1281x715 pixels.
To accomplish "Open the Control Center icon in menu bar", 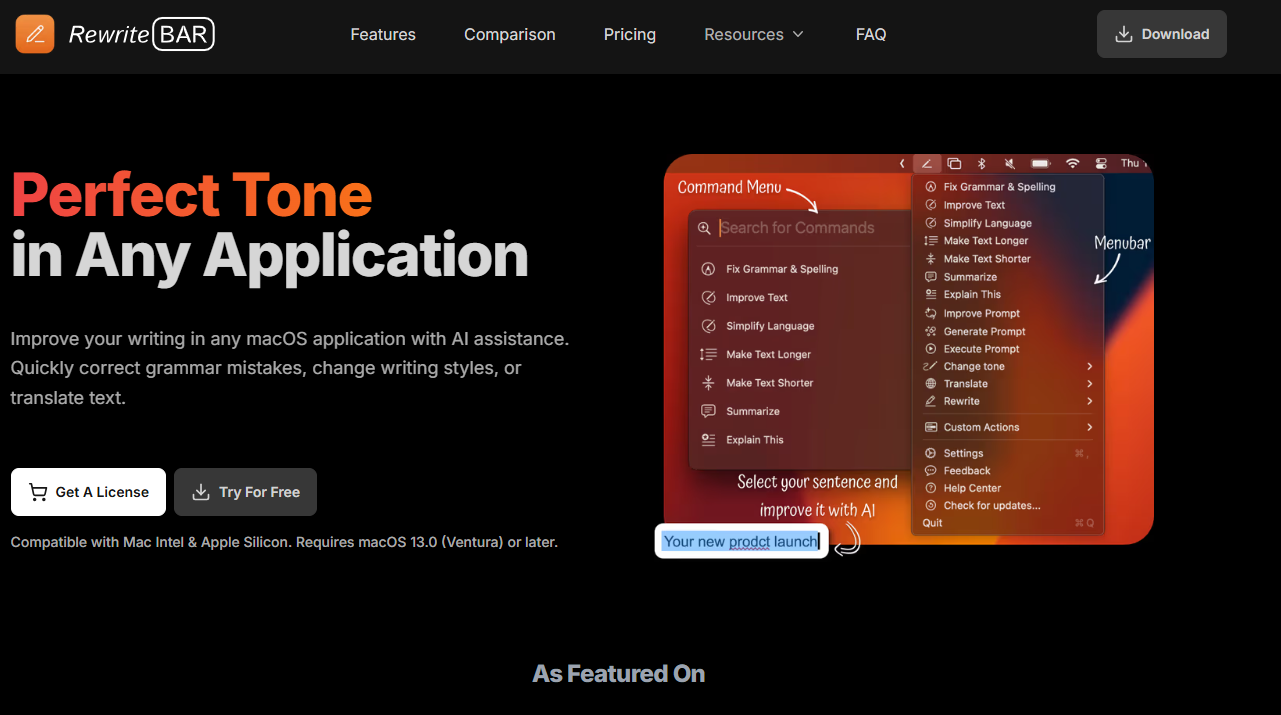I will click(x=1102, y=164).
